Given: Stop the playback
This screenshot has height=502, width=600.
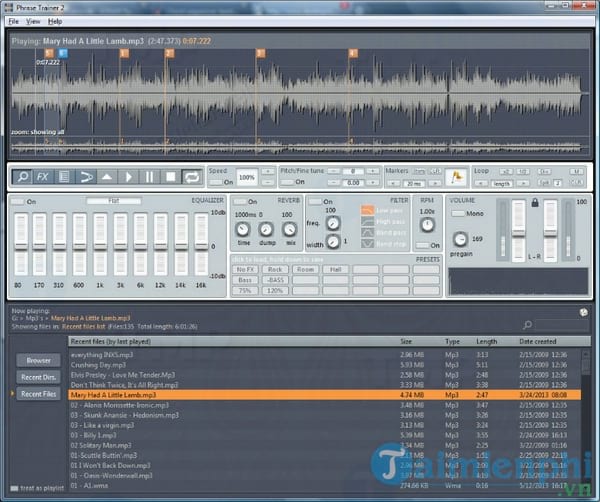Looking at the screenshot, I should 170,176.
